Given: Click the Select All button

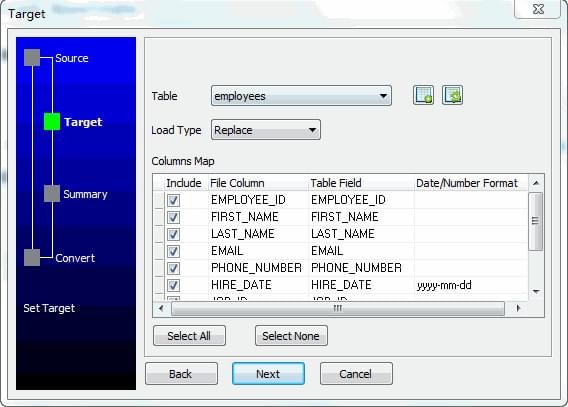Looking at the screenshot, I should pyautogui.click(x=189, y=336).
